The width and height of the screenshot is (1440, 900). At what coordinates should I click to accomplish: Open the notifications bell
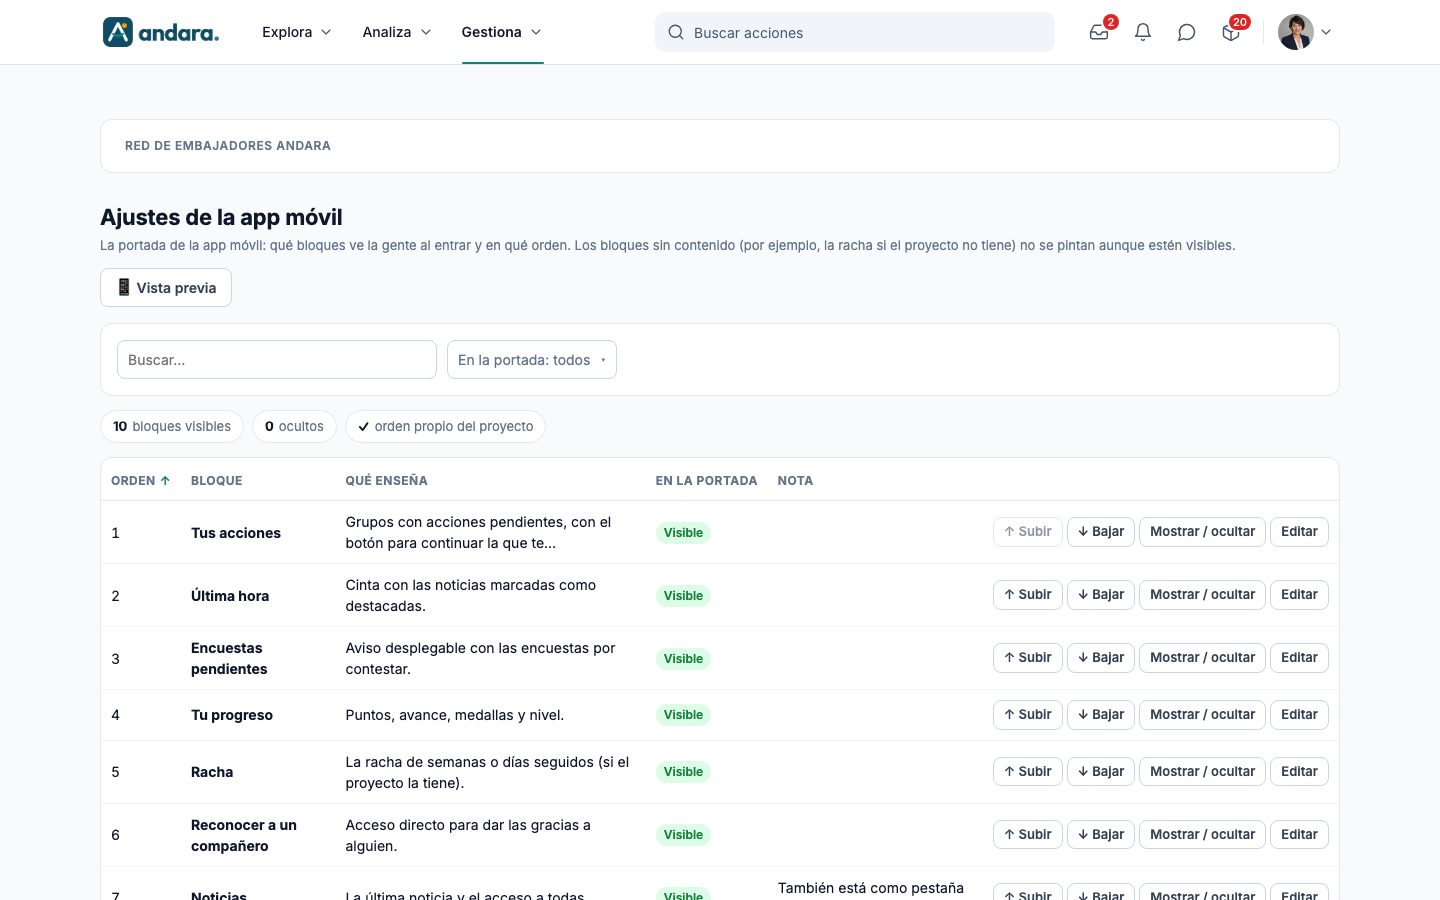coord(1143,32)
